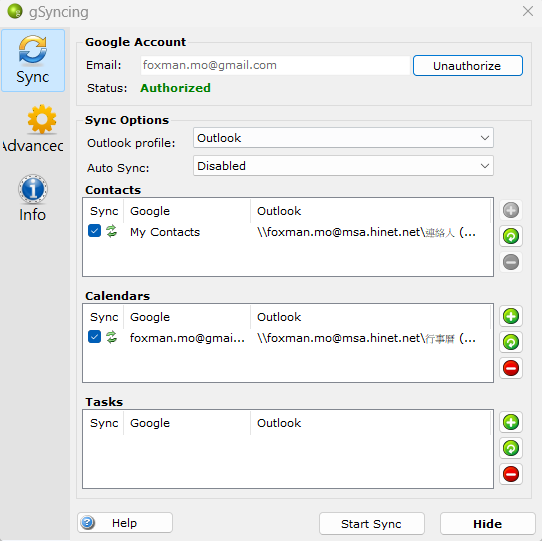Open the Info tab
The image size is (542, 541).
click(33, 198)
